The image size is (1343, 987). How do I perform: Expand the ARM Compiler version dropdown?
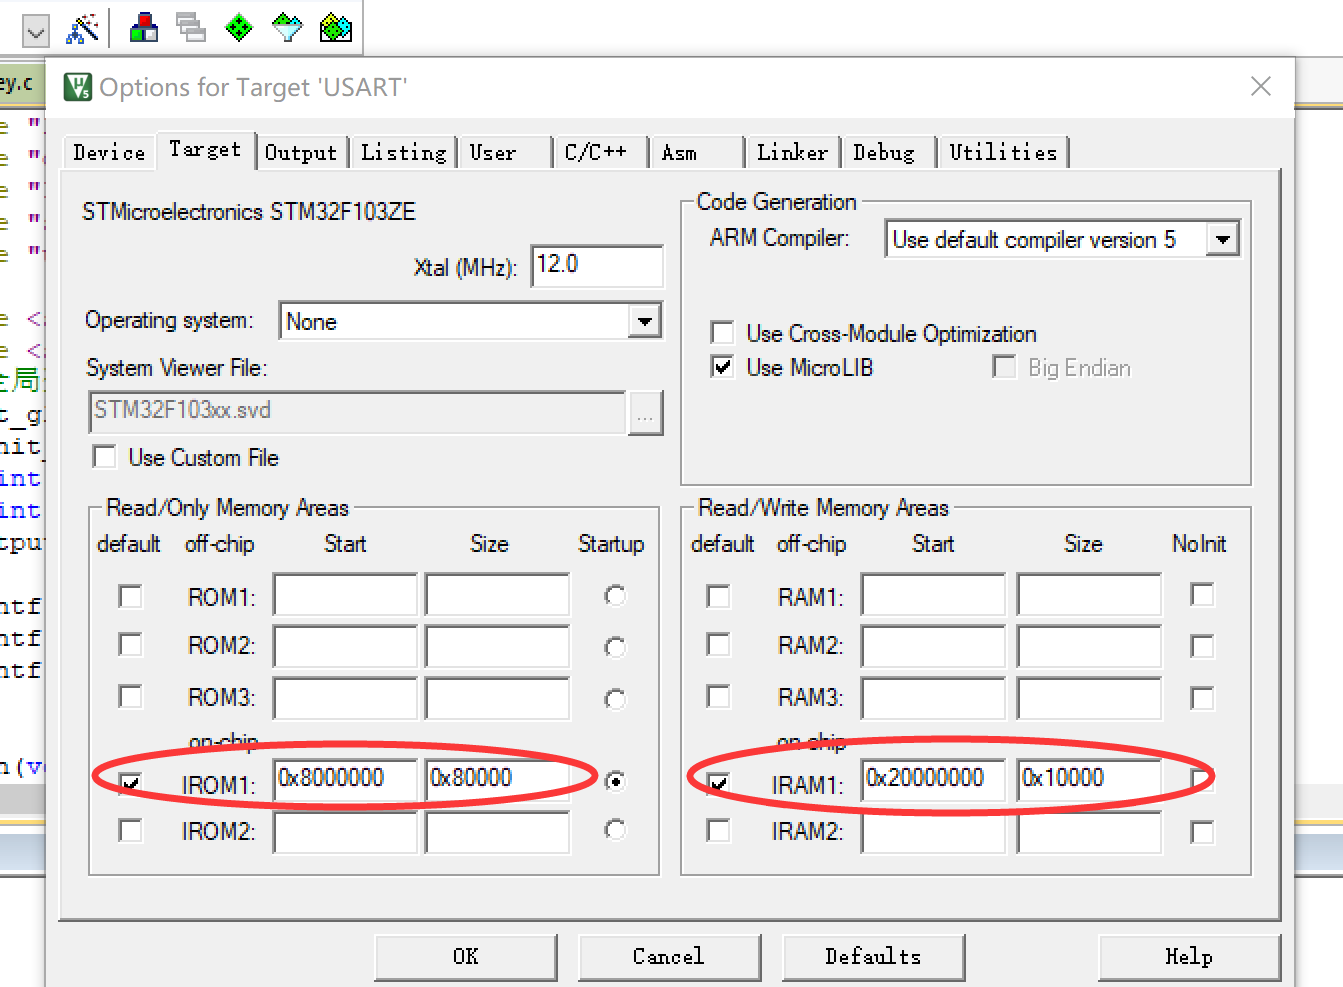(x=1222, y=239)
